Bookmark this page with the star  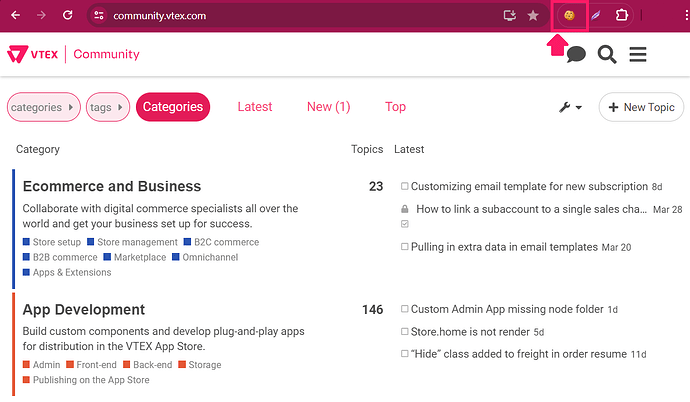(533, 16)
